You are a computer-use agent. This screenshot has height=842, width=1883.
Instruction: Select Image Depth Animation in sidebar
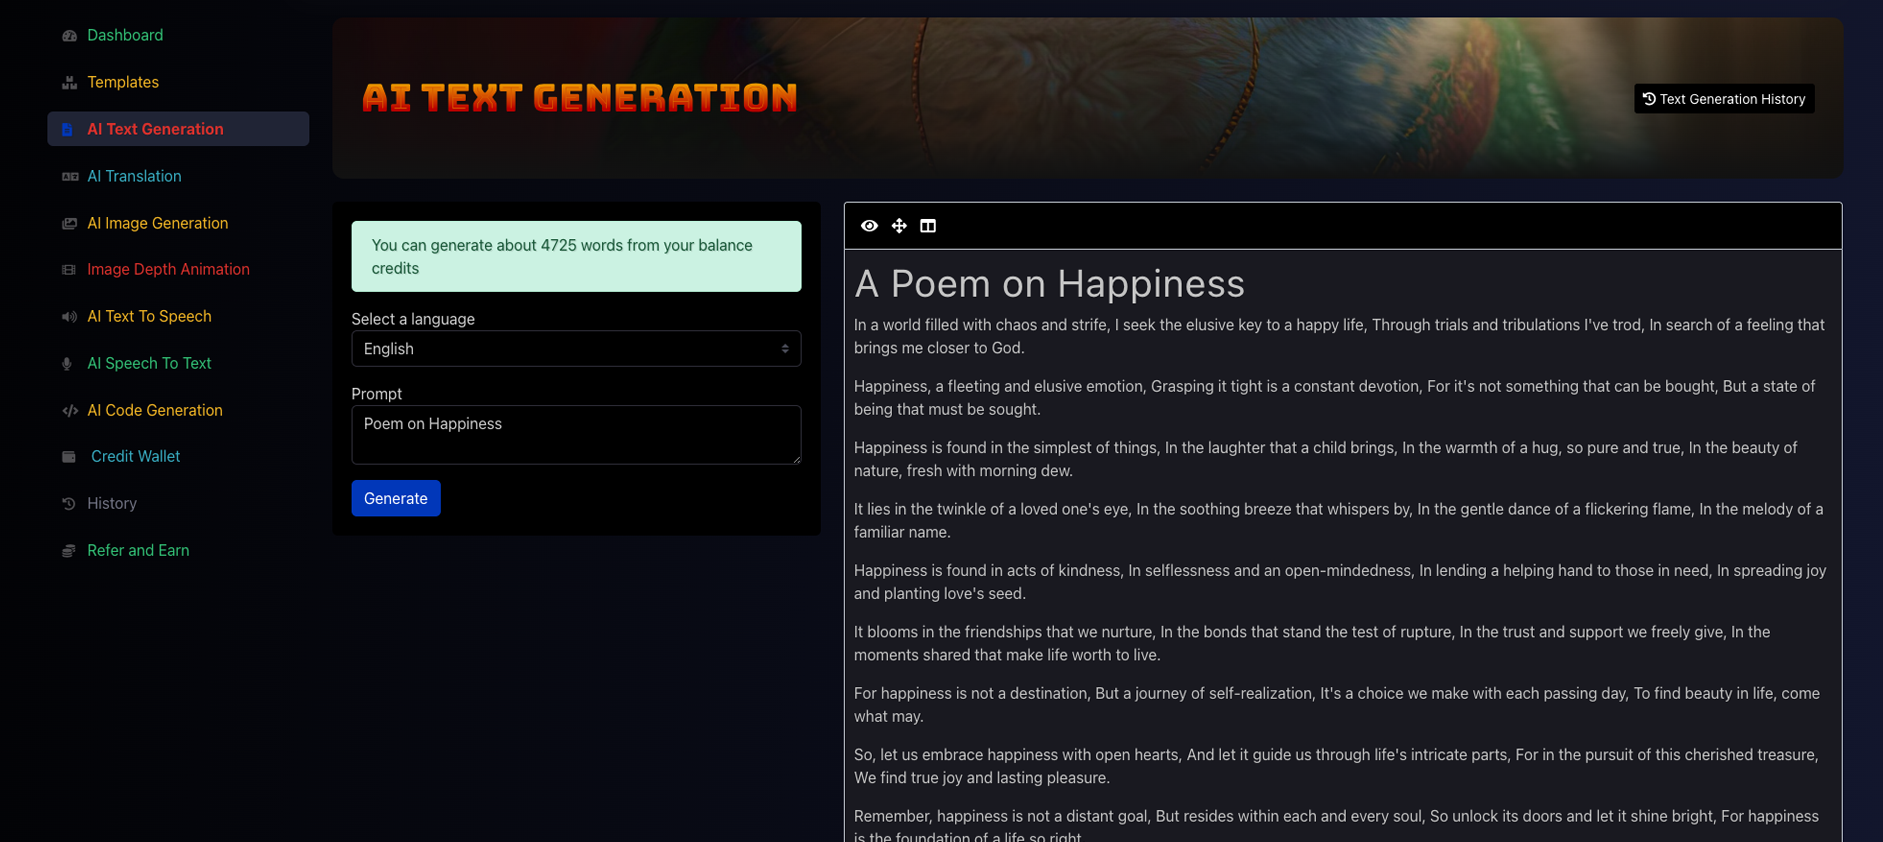click(x=168, y=269)
